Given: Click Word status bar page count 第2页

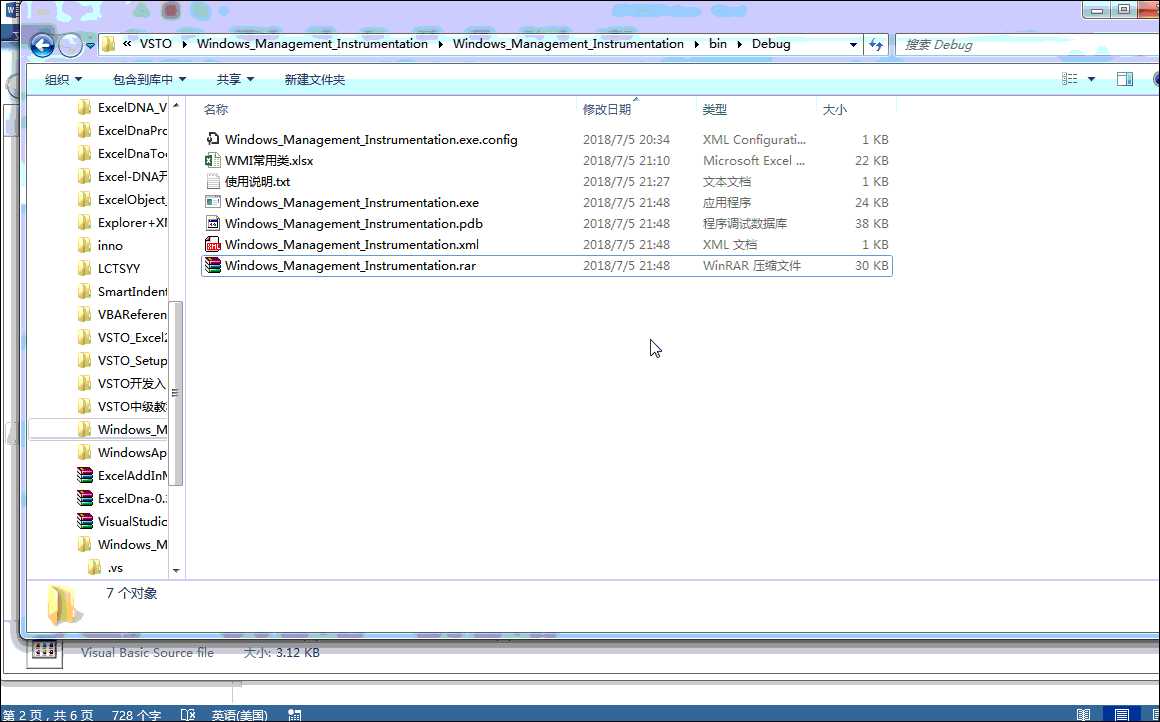Looking at the screenshot, I should (x=48, y=715).
